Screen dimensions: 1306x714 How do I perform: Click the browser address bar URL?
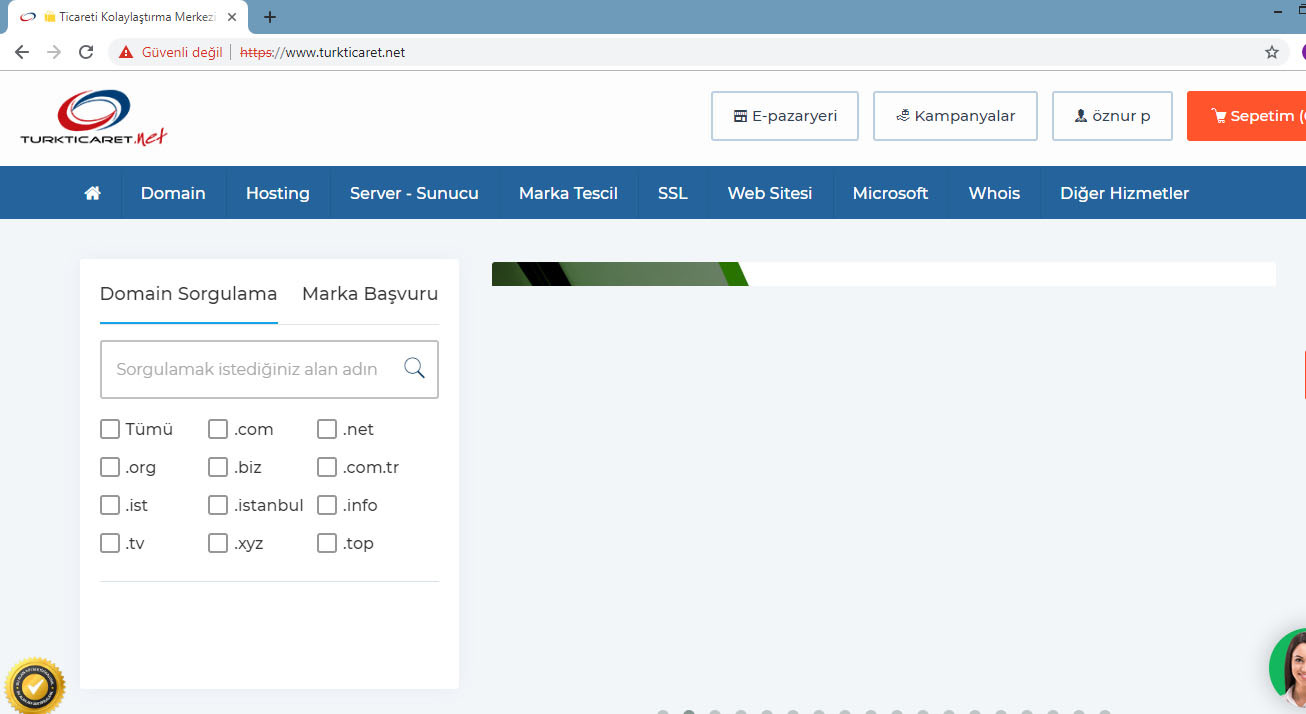(322, 52)
